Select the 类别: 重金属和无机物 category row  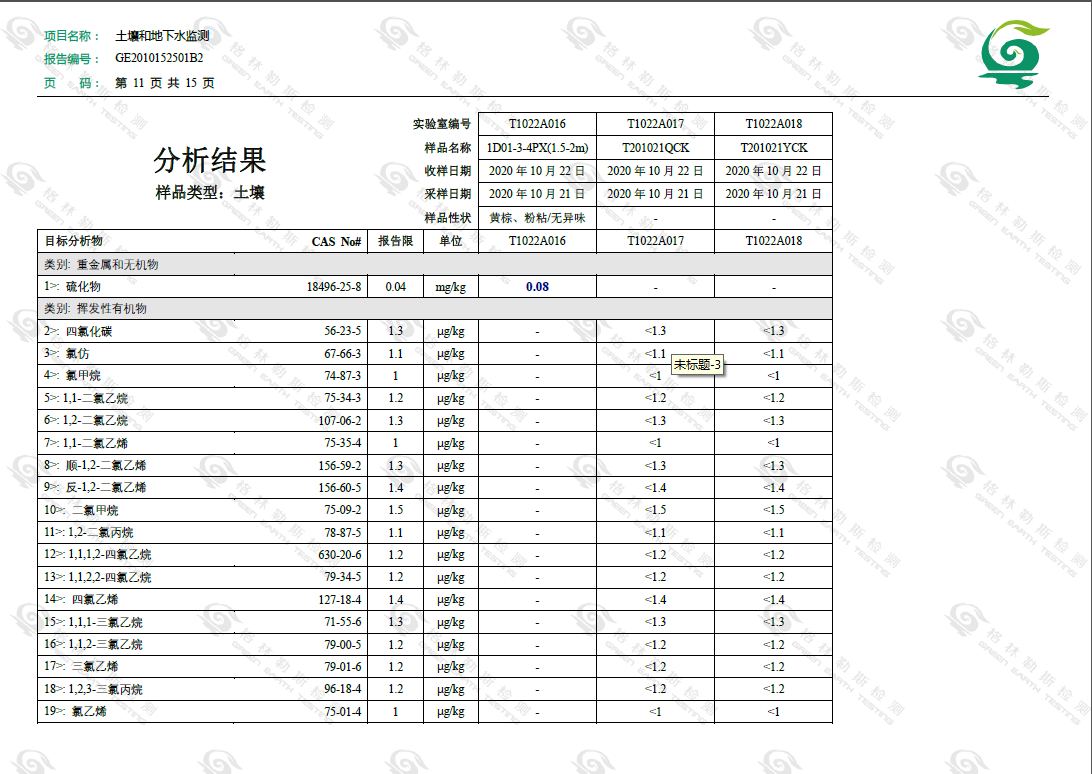tap(102, 265)
